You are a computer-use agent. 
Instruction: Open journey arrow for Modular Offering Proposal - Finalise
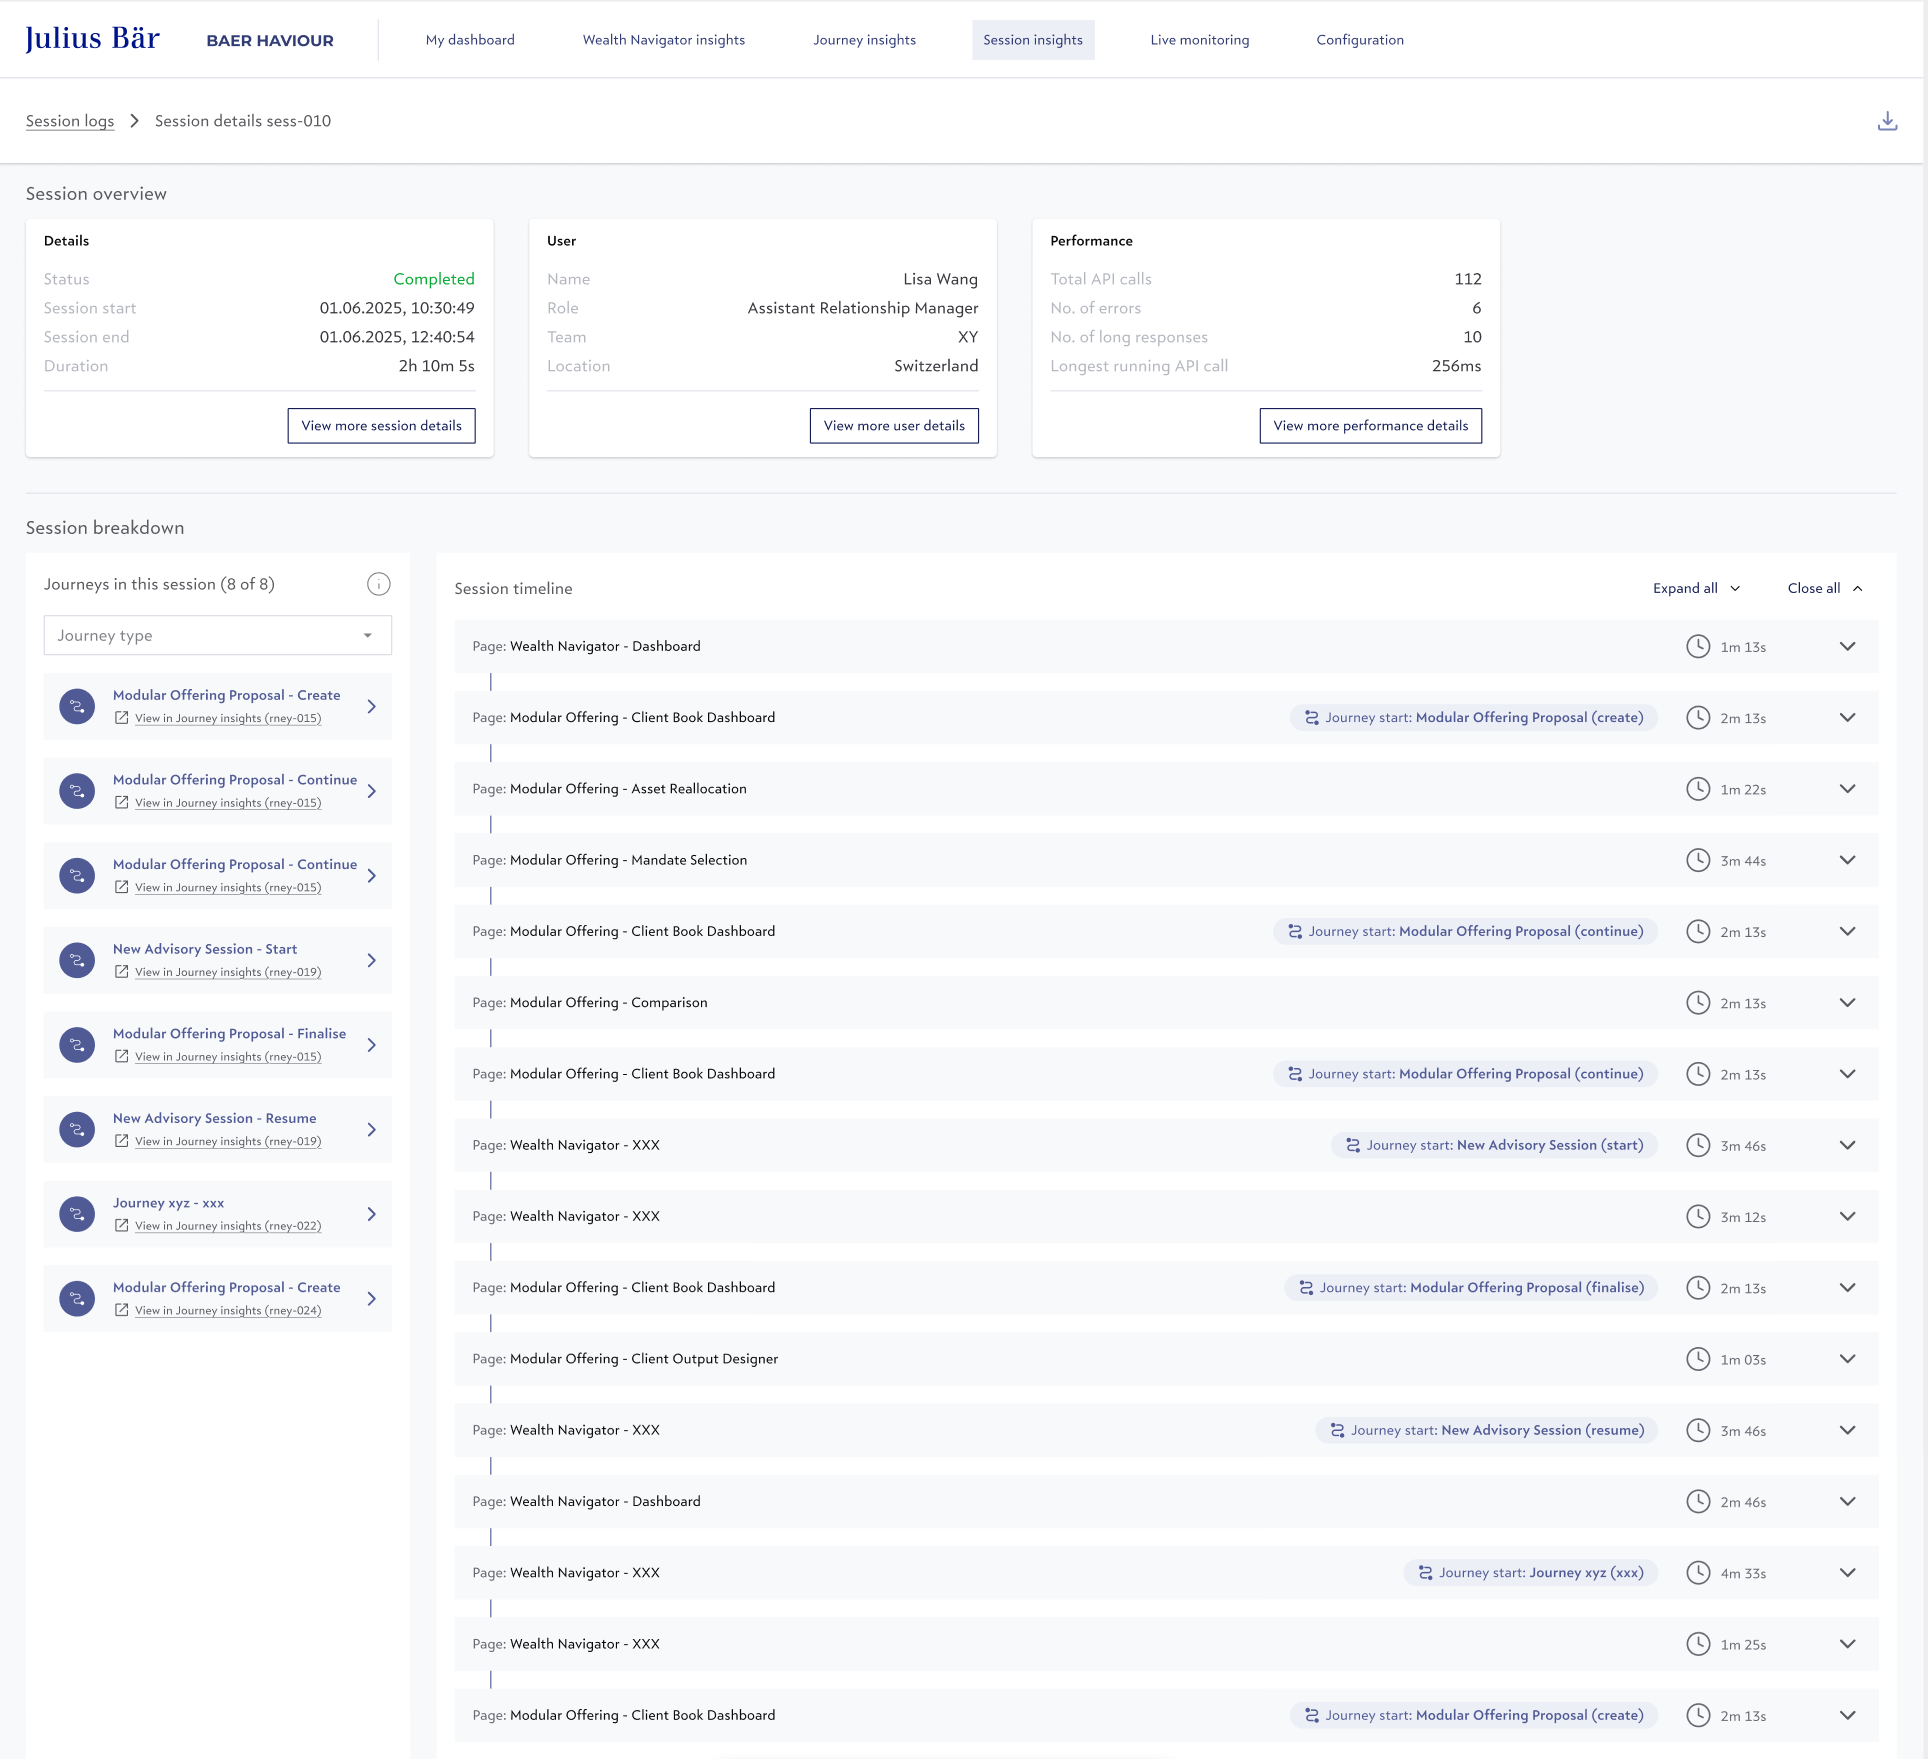[372, 1045]
